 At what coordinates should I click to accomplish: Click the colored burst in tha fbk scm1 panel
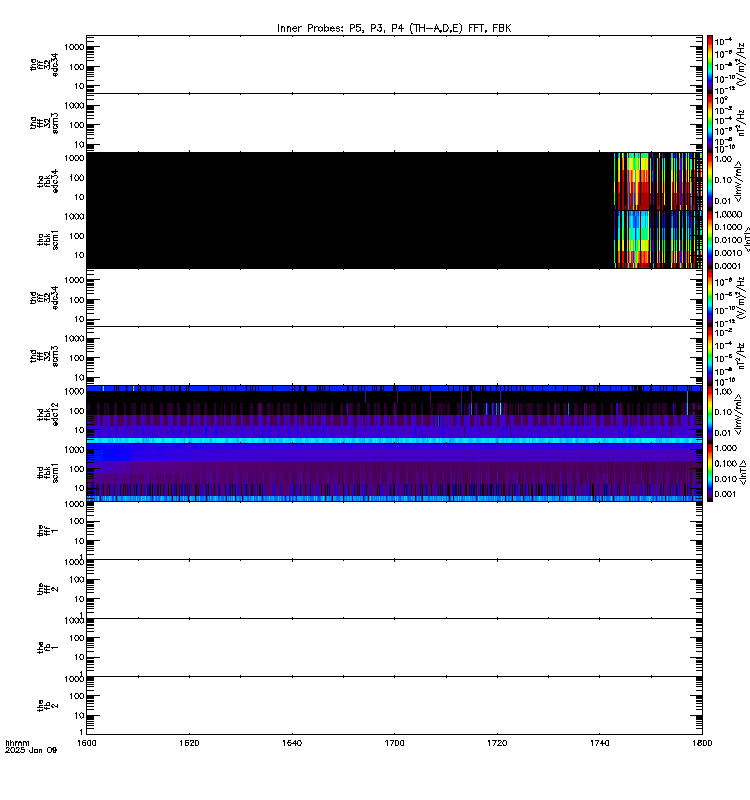tap(658, 239)
